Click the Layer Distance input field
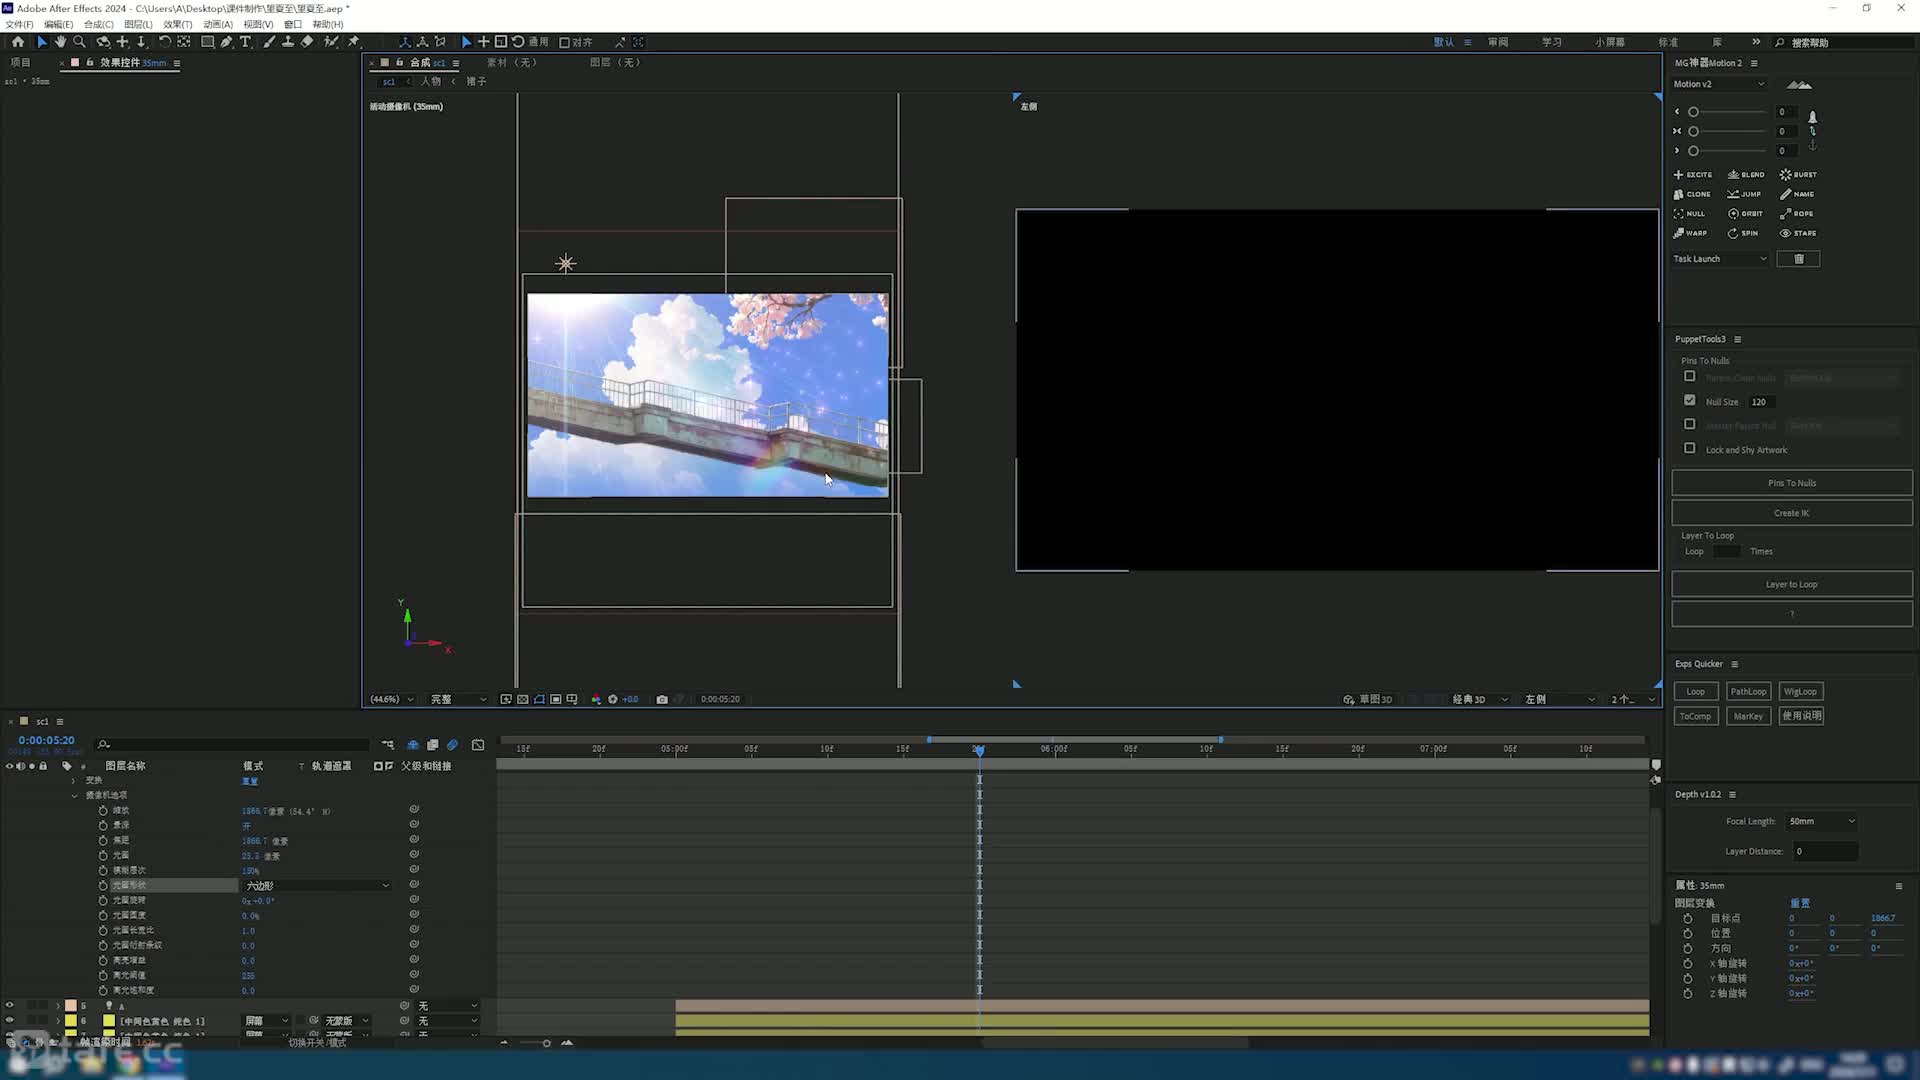 pos(1825,851)
